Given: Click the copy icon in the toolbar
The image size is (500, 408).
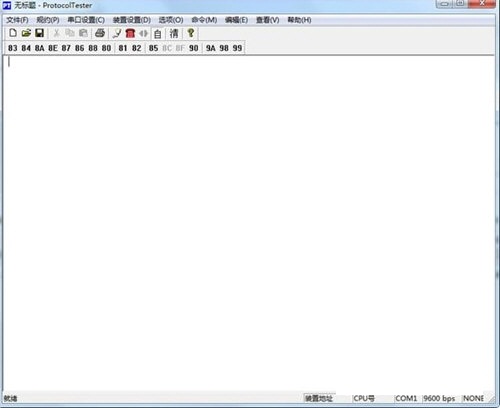Looking at the screenshot, I should (x=70, y=33).
